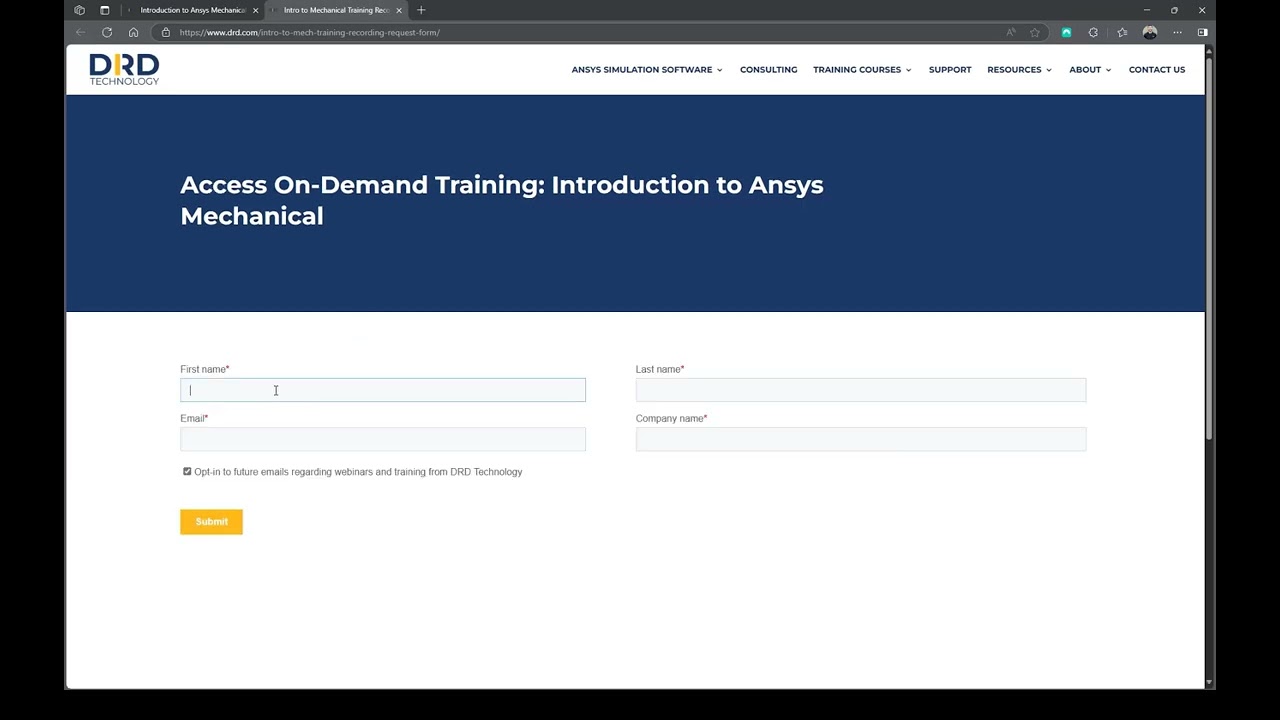Click into the Last name field
Screen dimensions: 1280x720
861,390
